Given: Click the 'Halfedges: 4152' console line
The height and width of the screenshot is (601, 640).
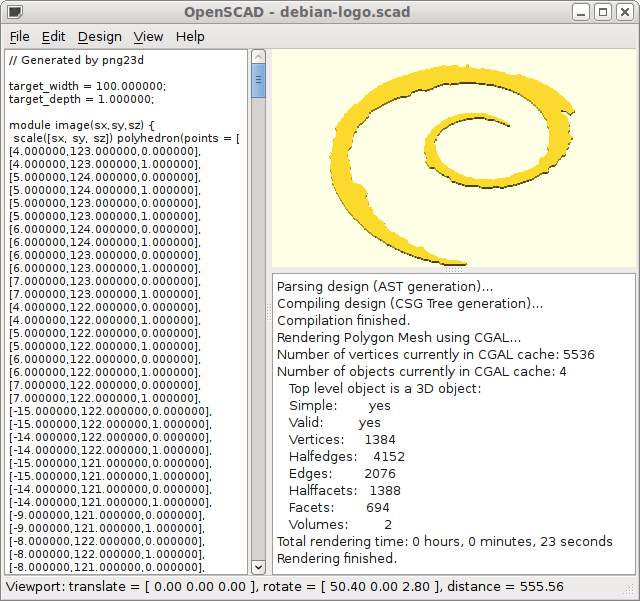Looking at the screenshot, I should tap(347, 457).
